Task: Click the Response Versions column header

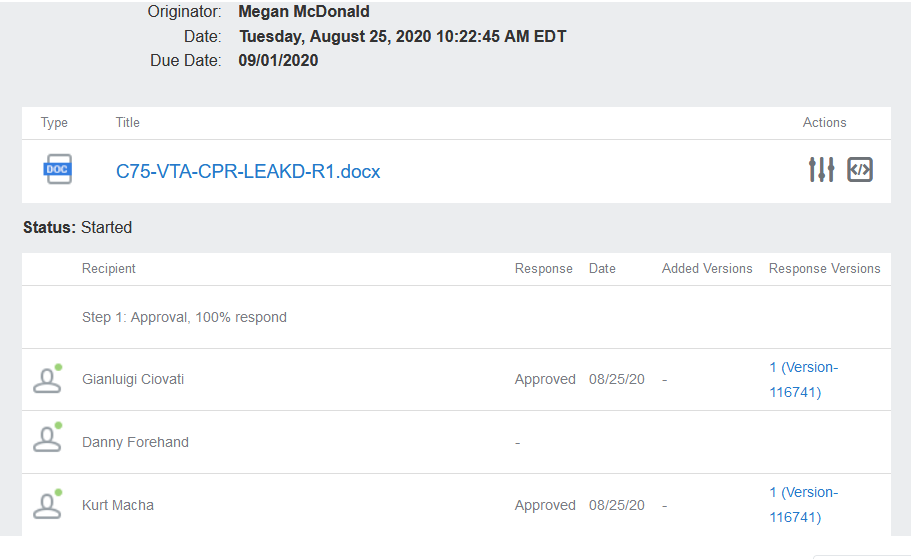Action: click(824, 268)
